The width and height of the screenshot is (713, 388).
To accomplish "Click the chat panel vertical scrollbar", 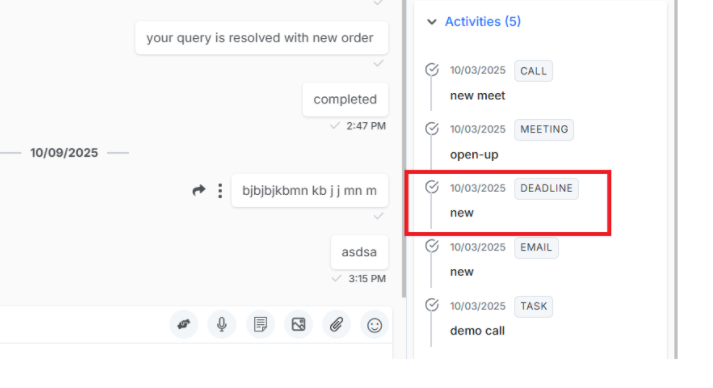I will click(x=404, y=149).
